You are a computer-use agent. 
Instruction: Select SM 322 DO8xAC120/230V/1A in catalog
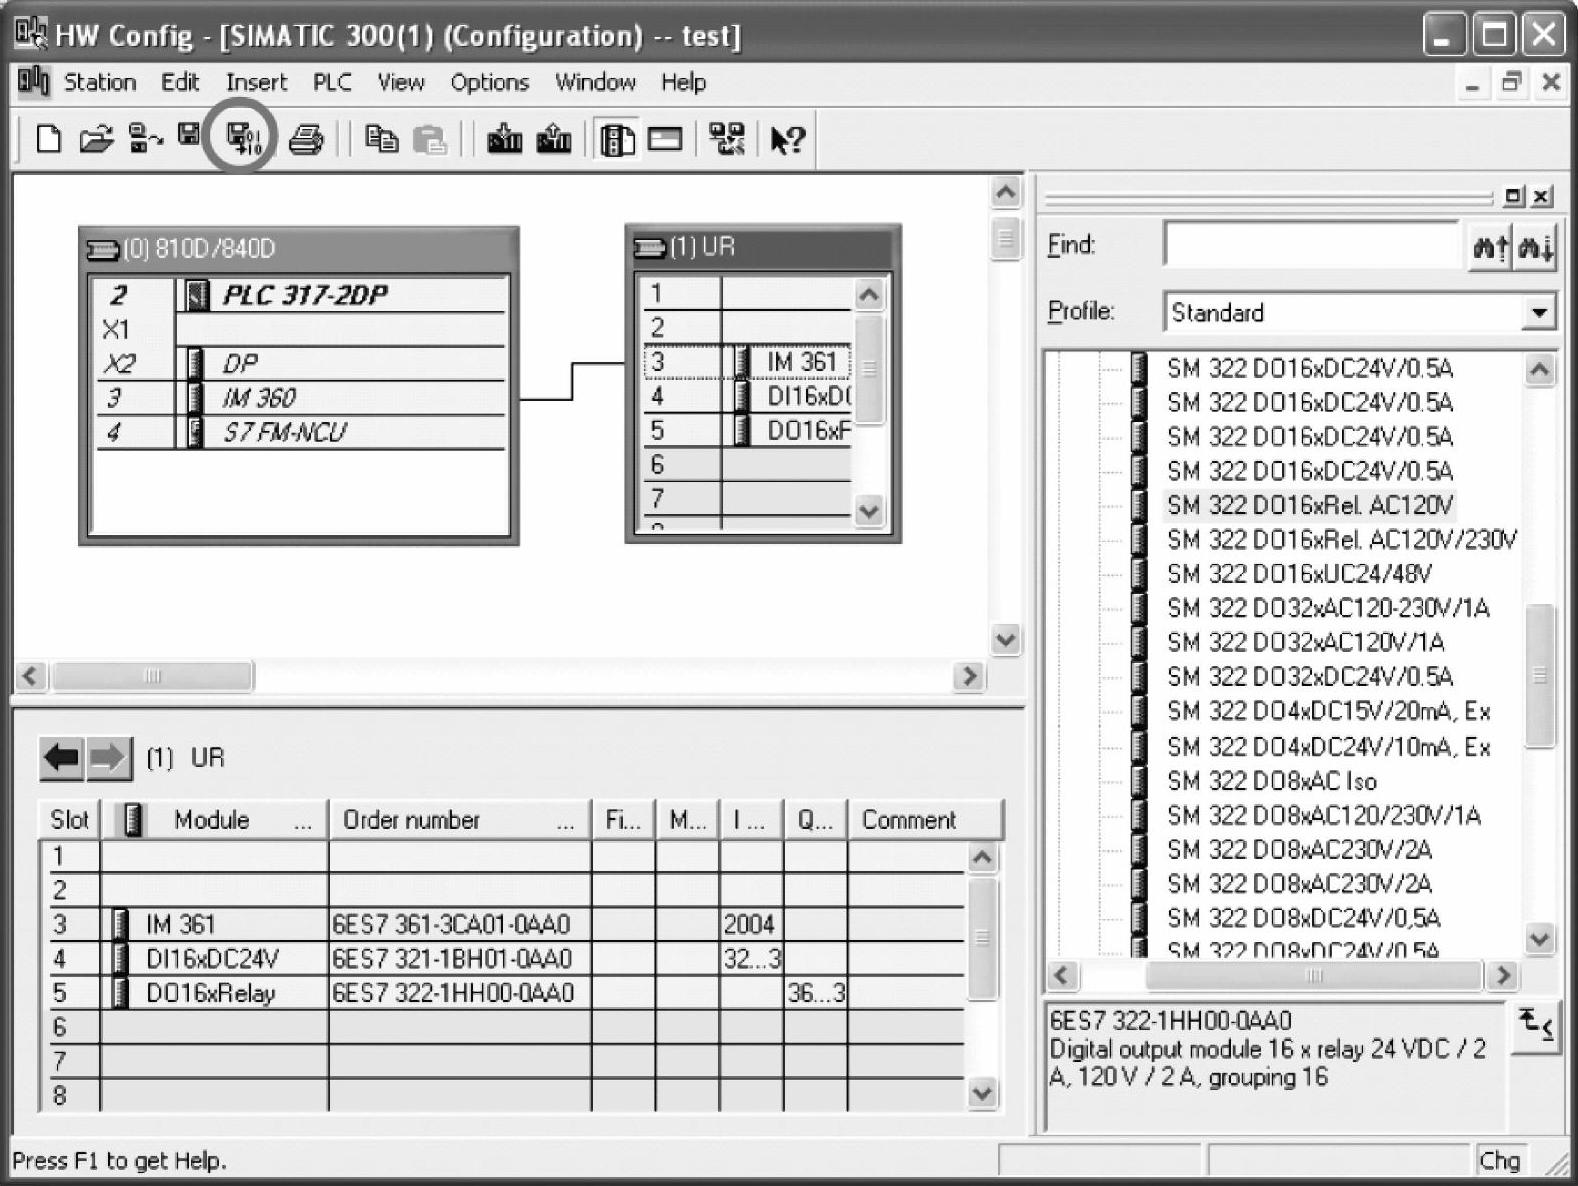pos(1323,815)
